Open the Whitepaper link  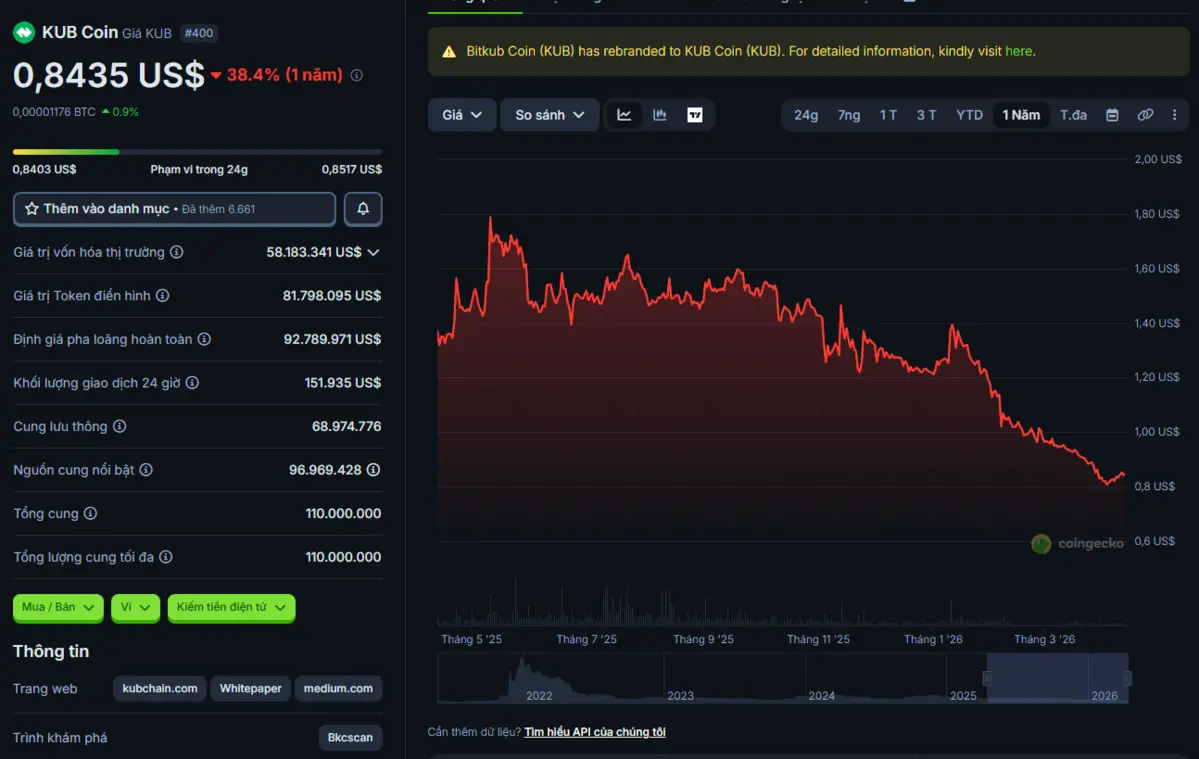point(250,688)
